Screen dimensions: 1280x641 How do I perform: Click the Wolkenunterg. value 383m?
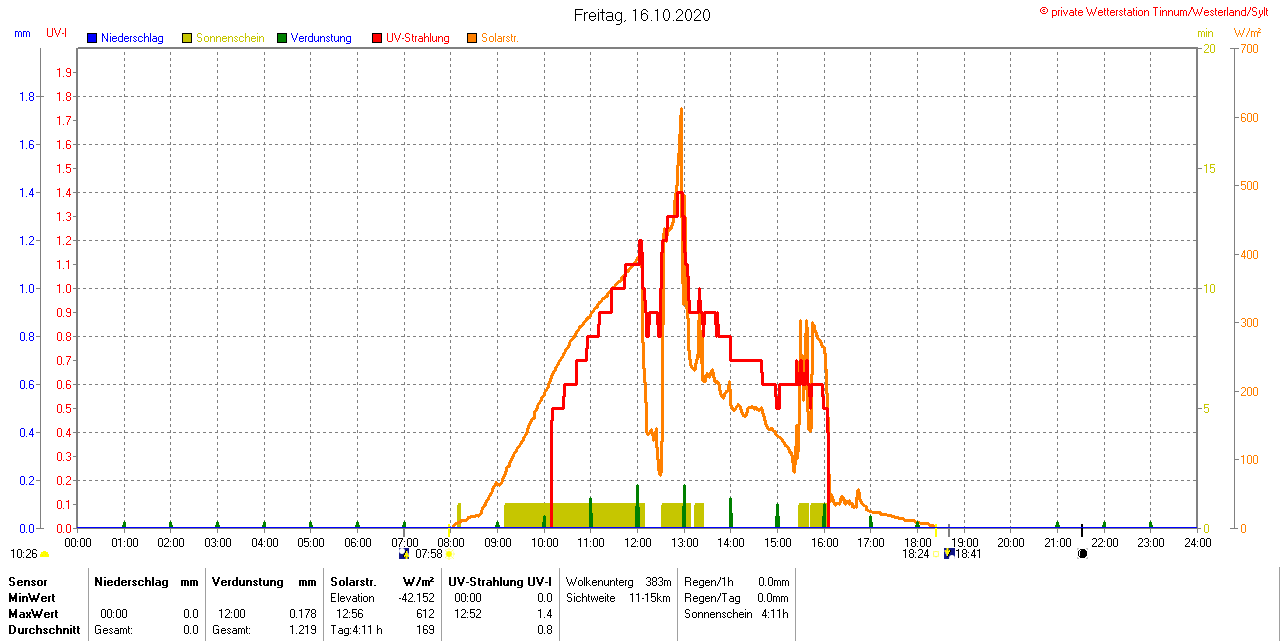click(x=658, y=581)
